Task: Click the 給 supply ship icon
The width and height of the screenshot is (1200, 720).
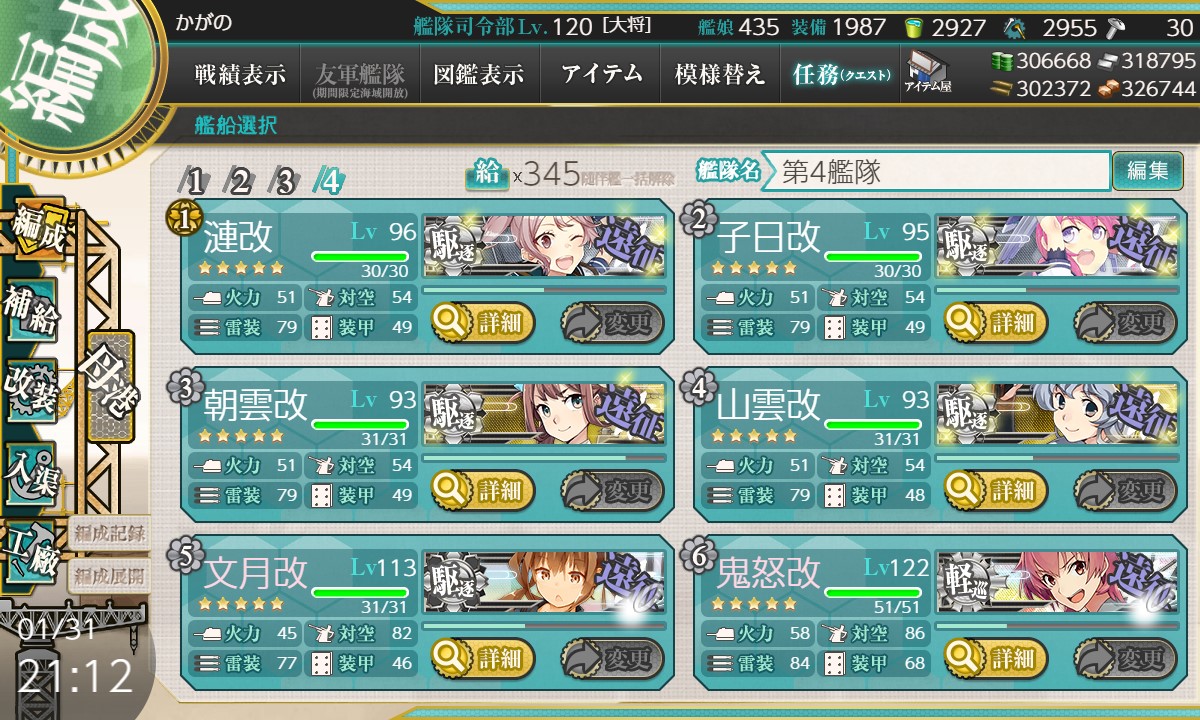Action: pos(487,175)
